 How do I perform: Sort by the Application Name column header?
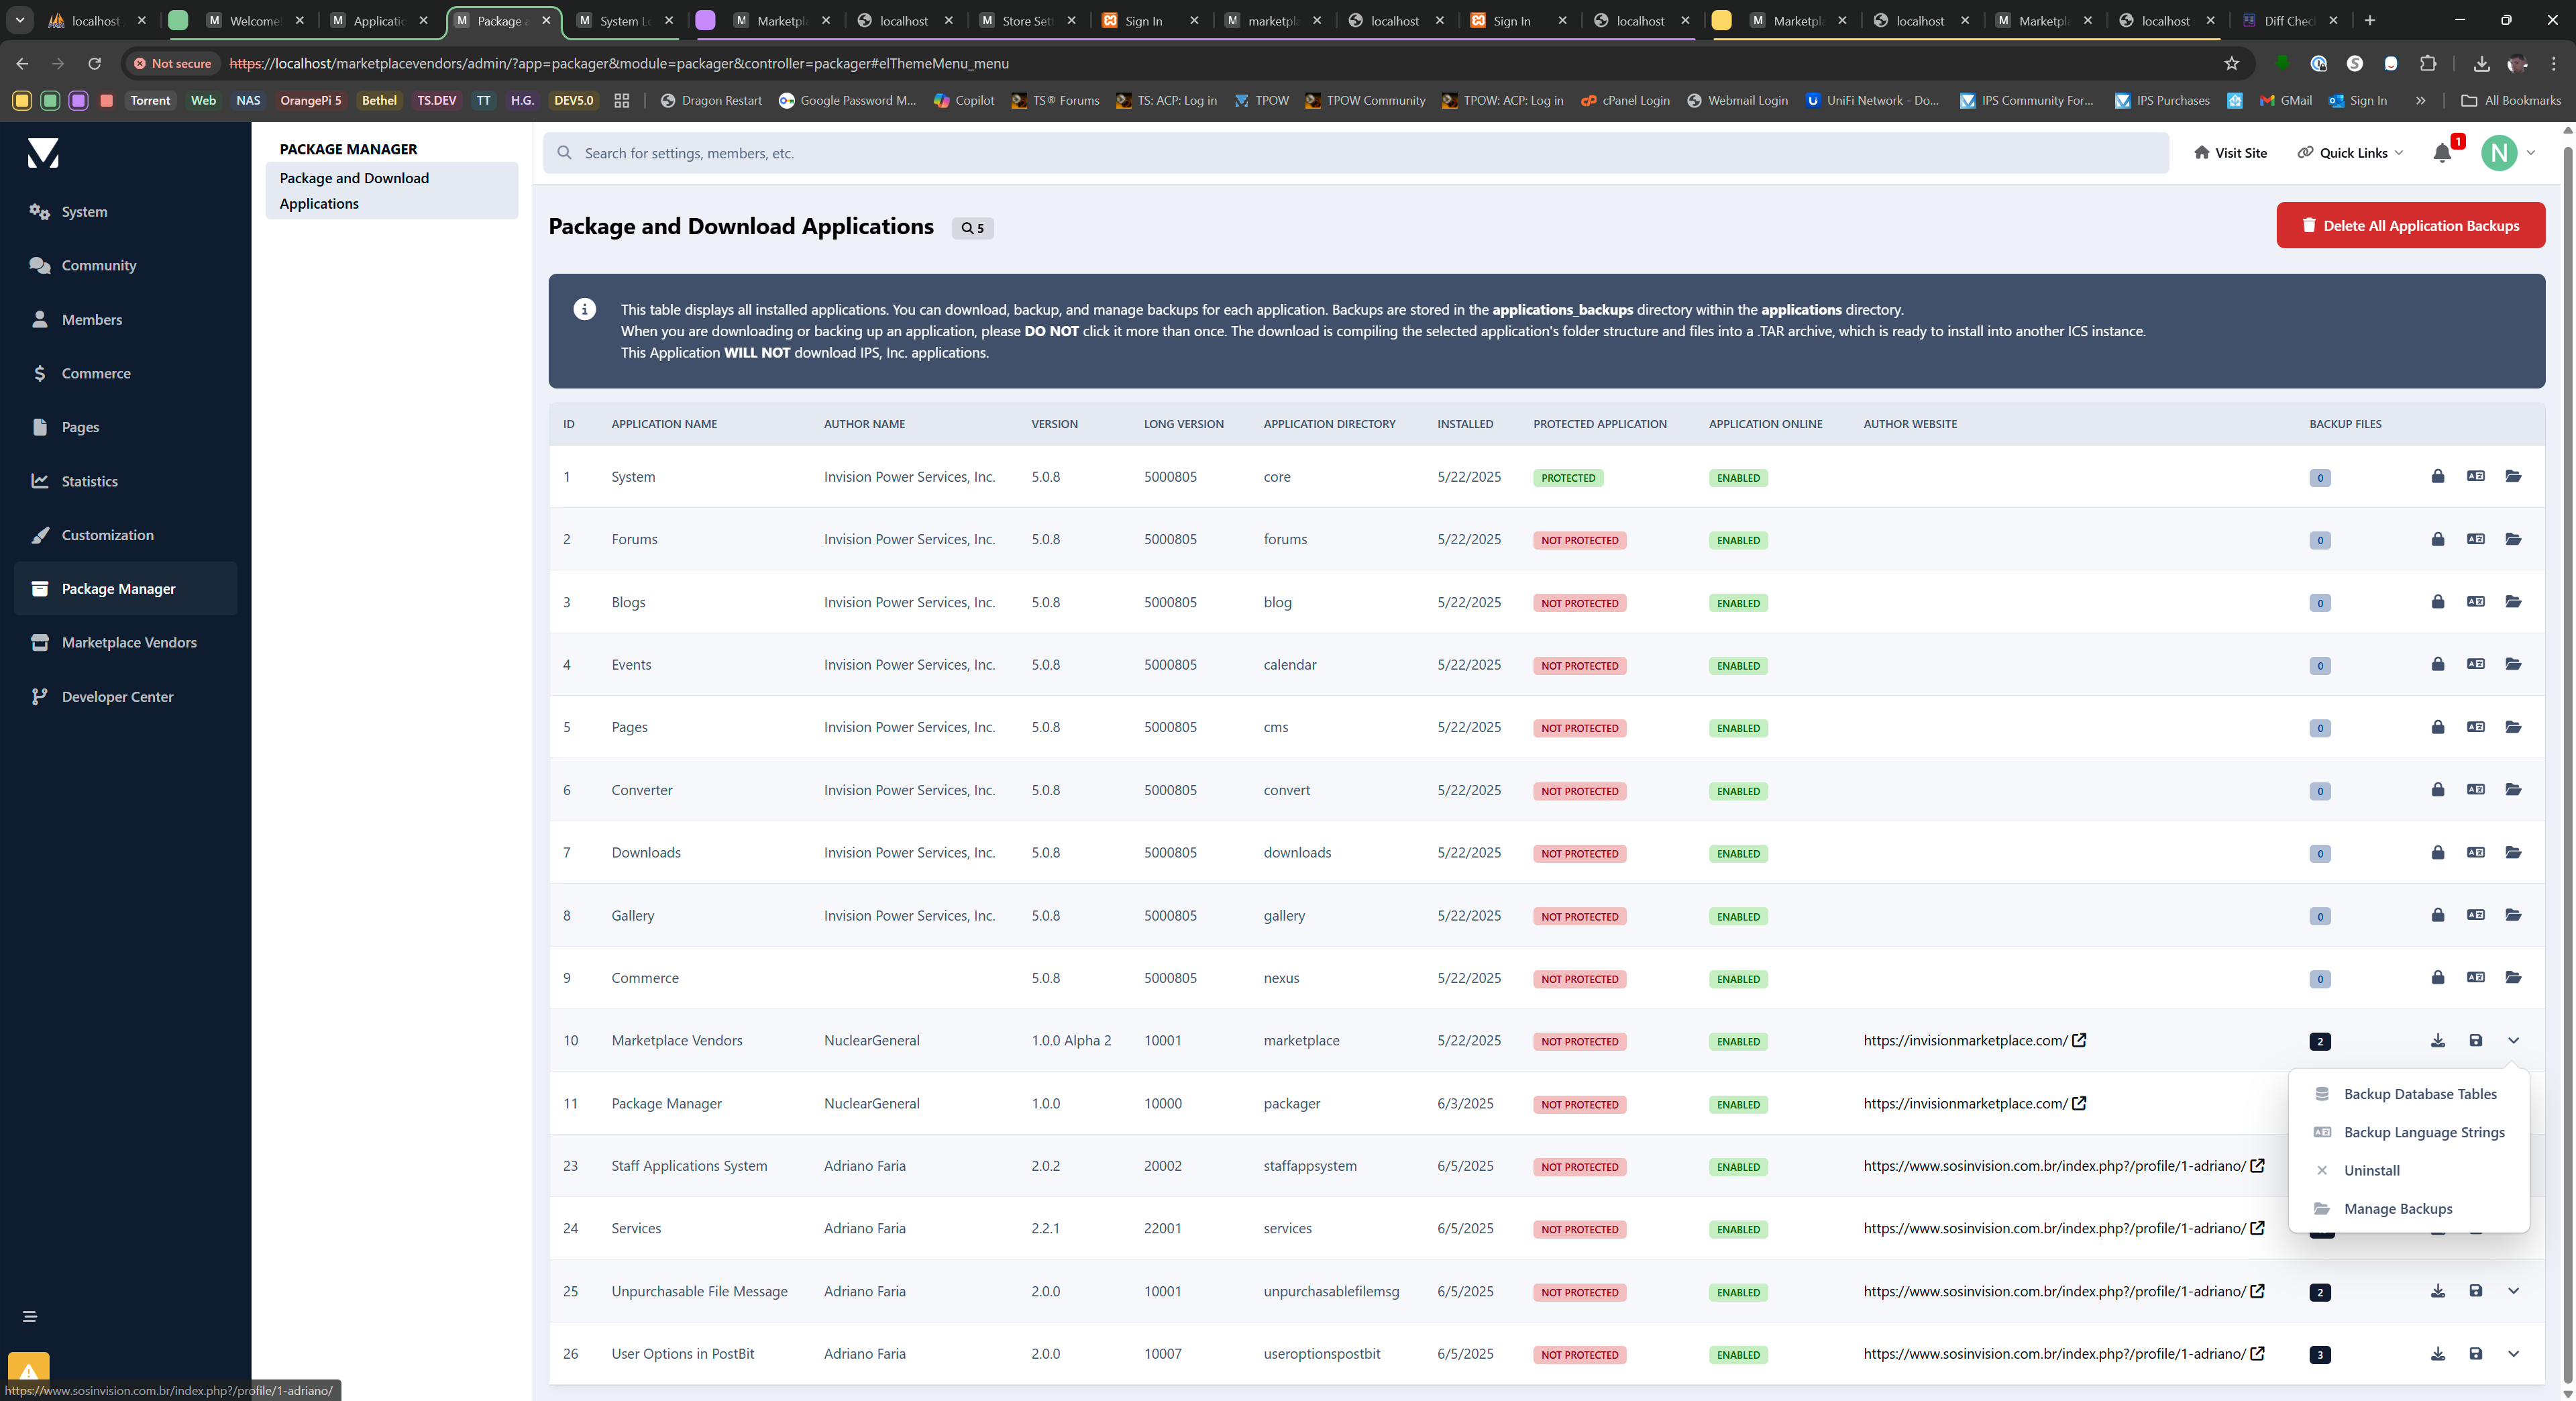click(664, 424)
